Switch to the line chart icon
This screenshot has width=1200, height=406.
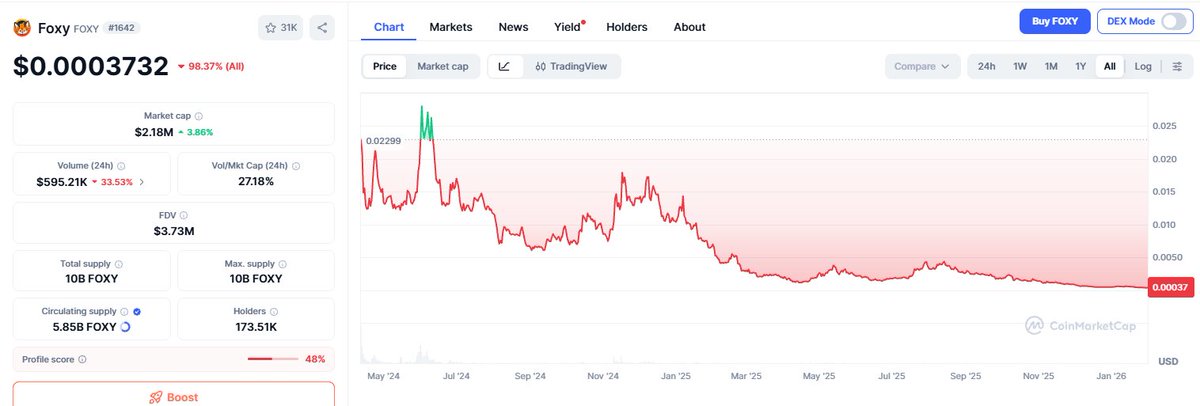point(504,67)
